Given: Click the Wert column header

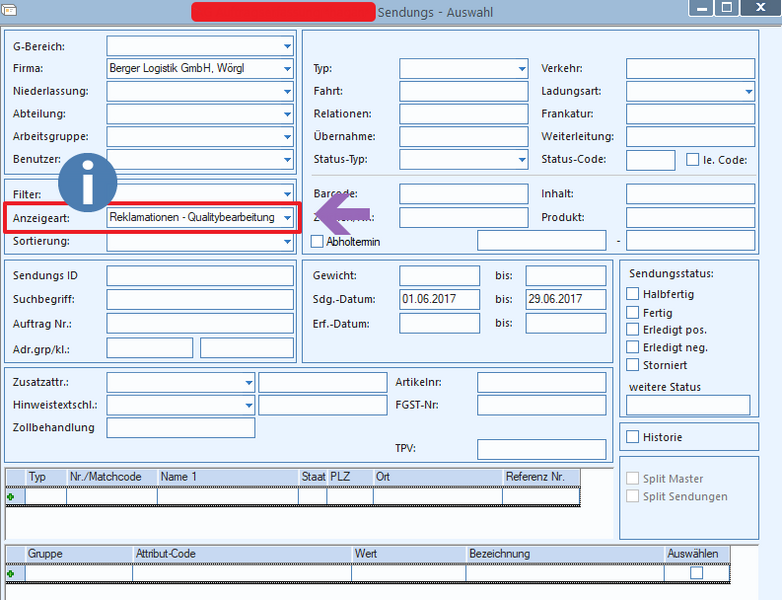Looking at the screenshot, I should 408,554.
